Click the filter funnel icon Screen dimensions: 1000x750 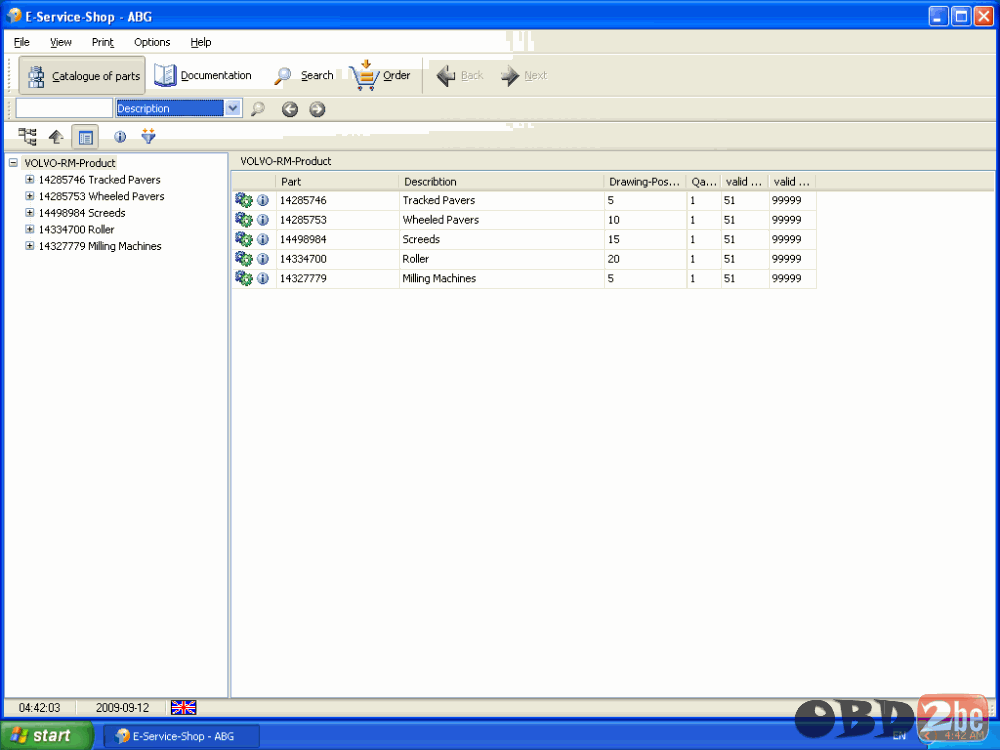point(149,136)
